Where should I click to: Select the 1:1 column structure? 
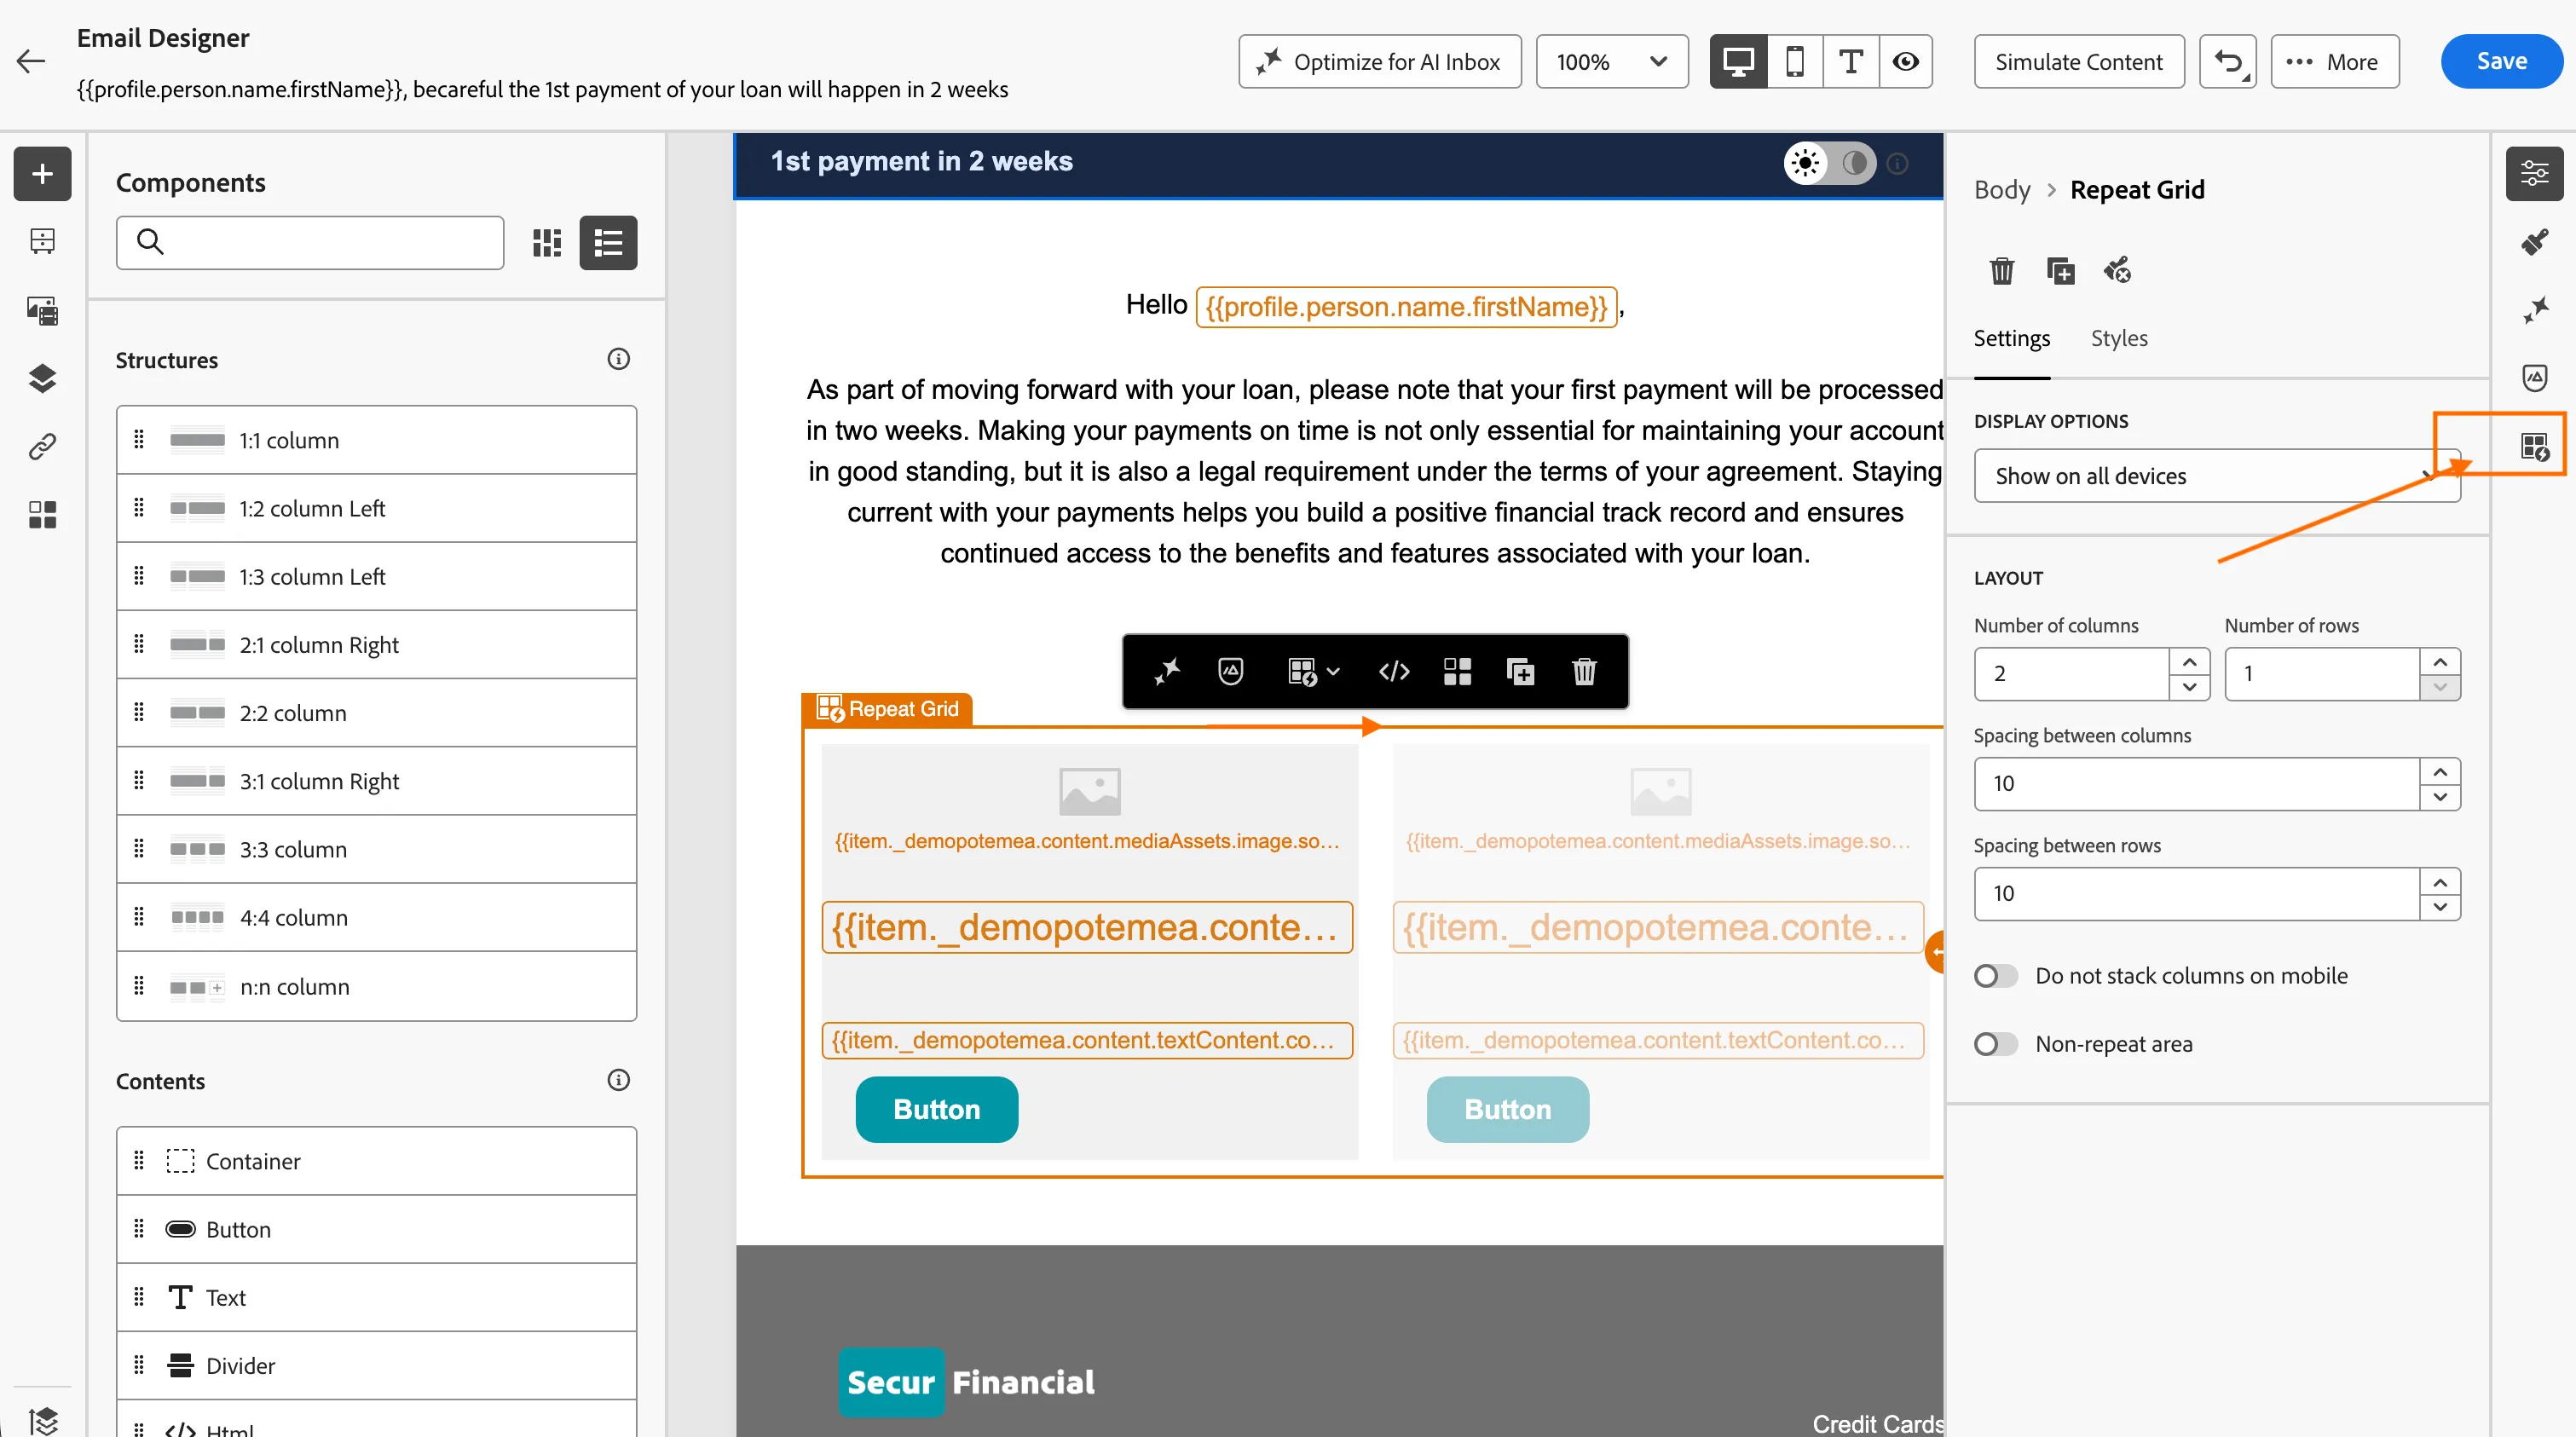click(376, 440)
